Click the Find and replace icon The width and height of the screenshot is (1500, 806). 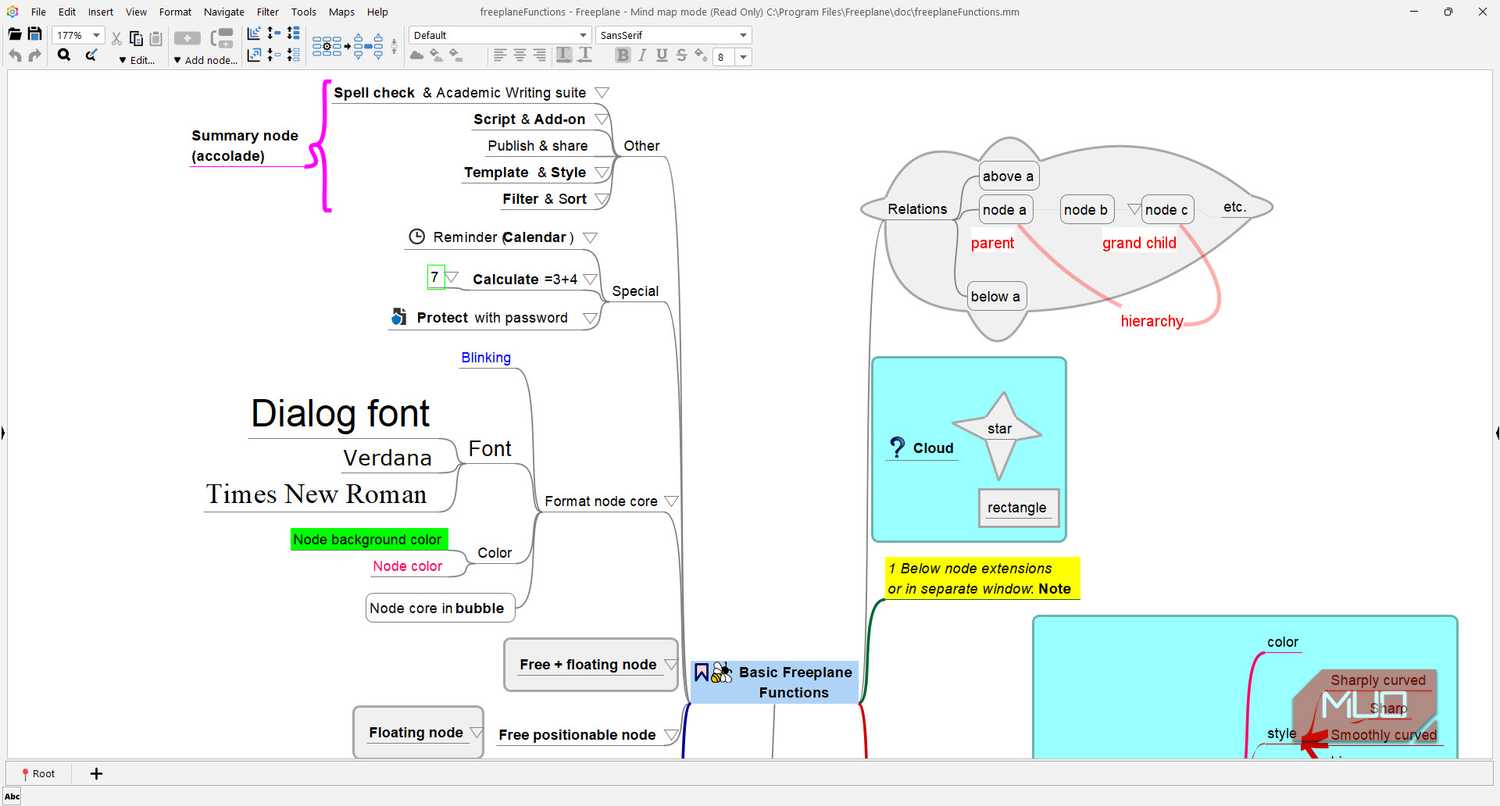(x=91, y=55)
